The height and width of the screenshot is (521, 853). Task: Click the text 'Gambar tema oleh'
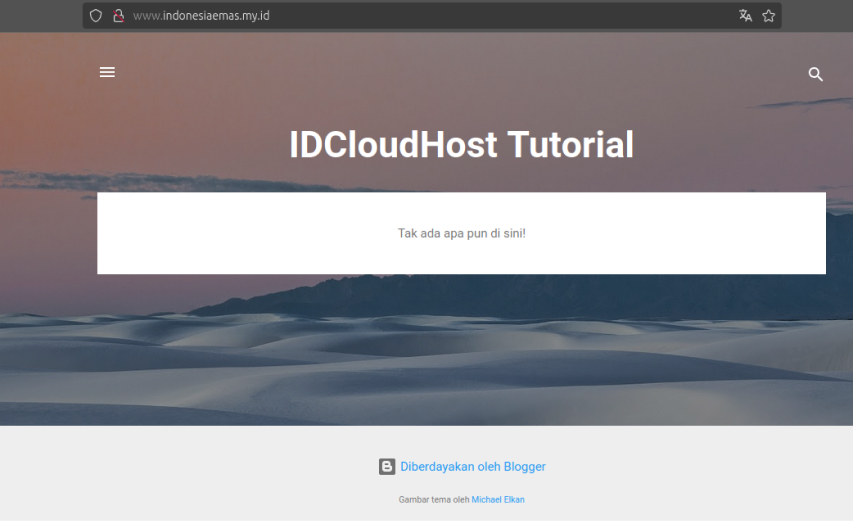pyautogui.click(x=434, y=499)
